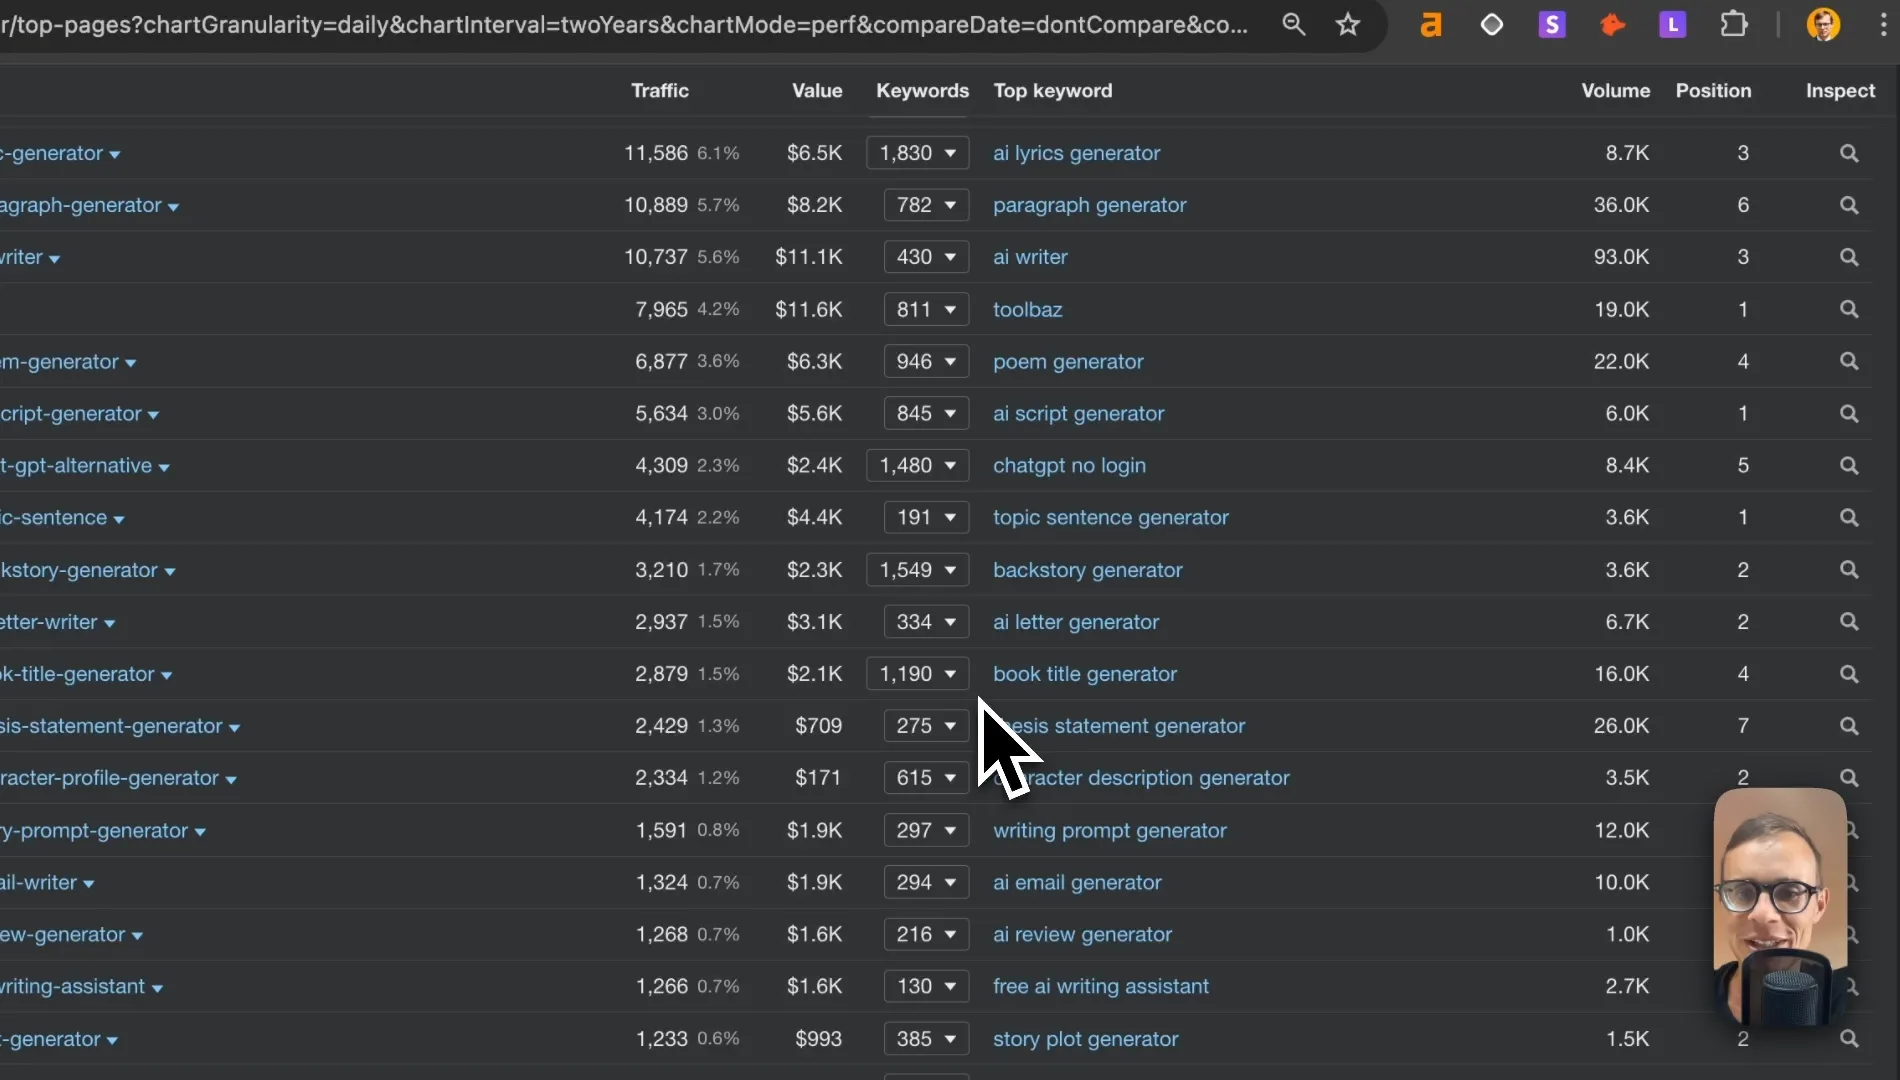Expand the 1,480 keywords dropdown
Image resolution: width=1900 pixels, height=1080 pixels.
tap(917, 466)
